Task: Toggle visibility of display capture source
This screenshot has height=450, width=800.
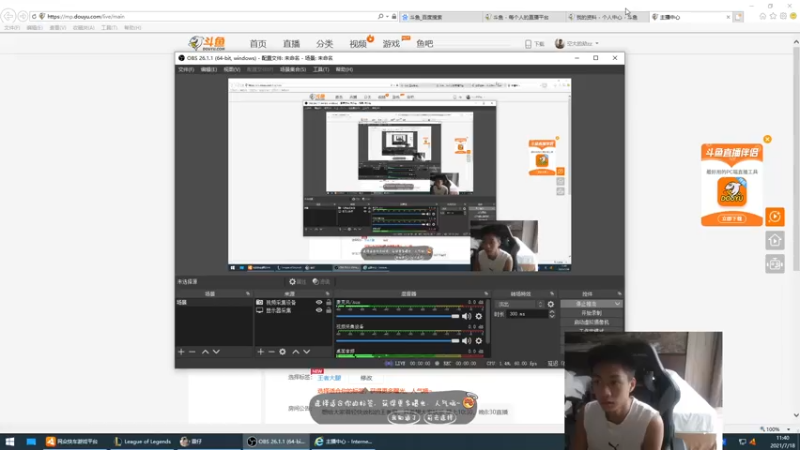Action: (319, 310)
